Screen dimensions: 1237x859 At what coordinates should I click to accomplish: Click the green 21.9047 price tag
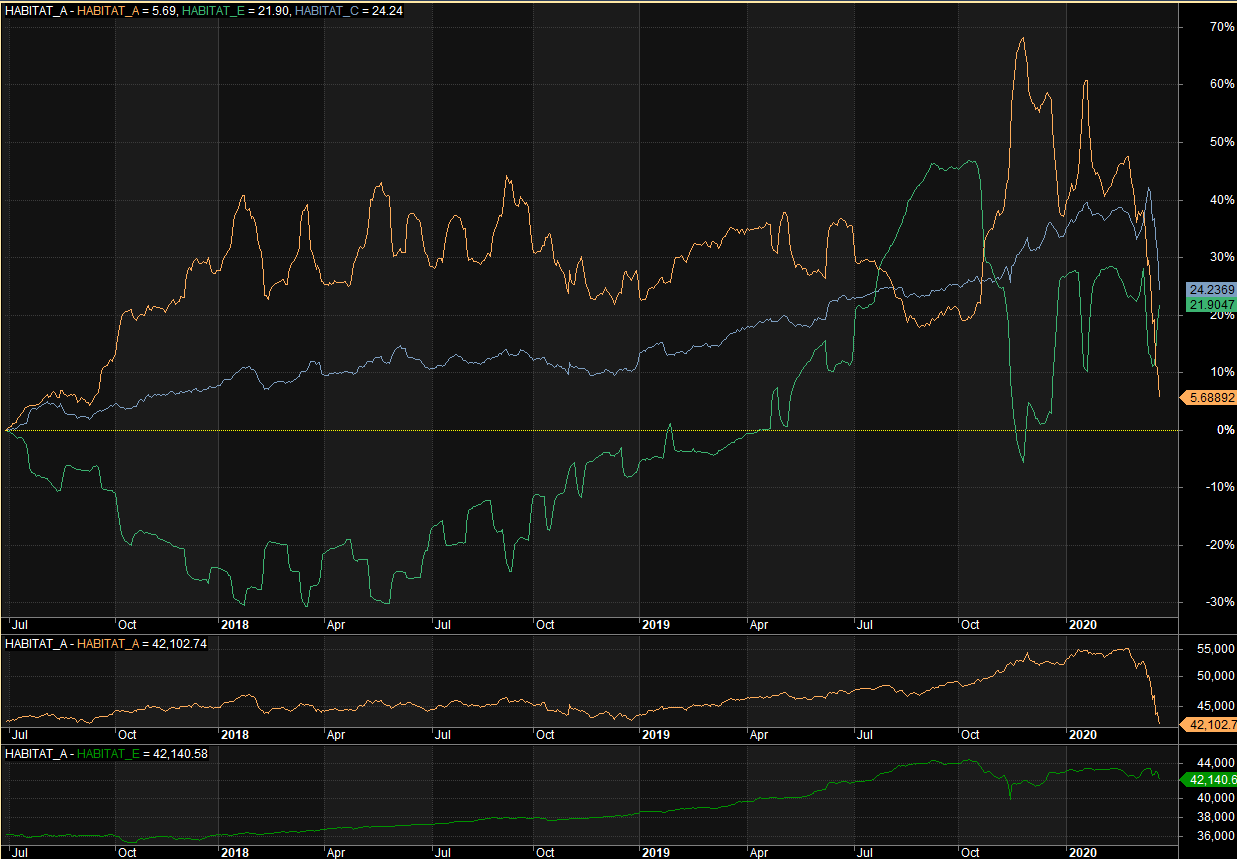point(1212,304)
